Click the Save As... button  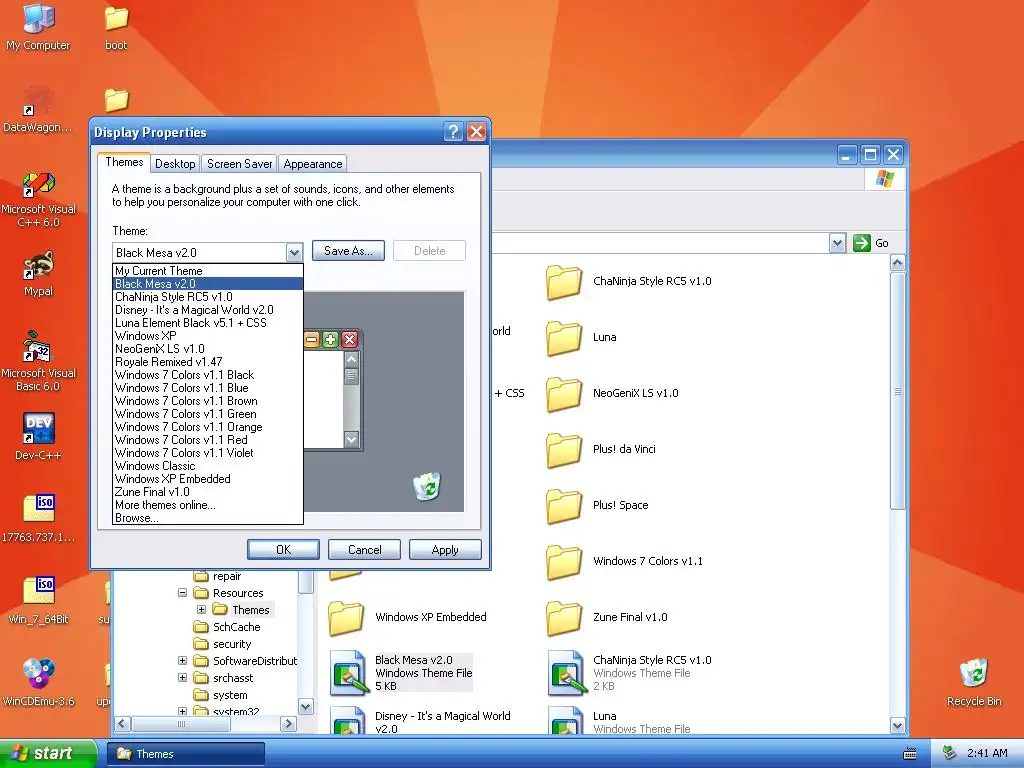click(x=349, y=251)
